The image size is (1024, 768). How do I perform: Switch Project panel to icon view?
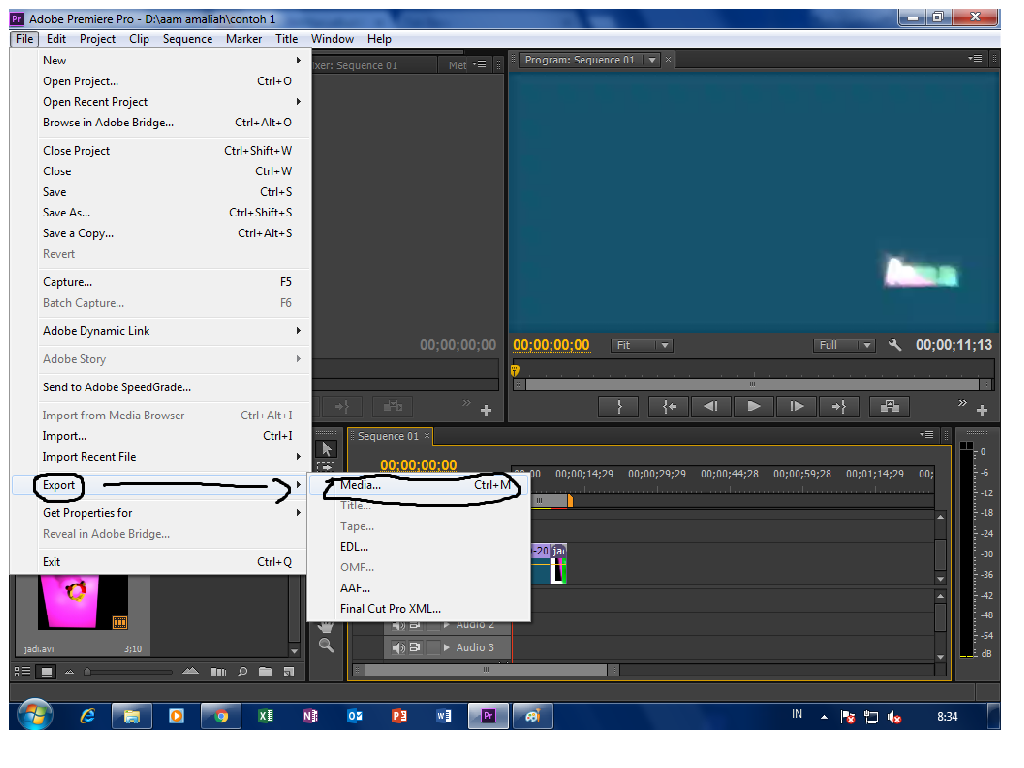(x=47, y=671)
